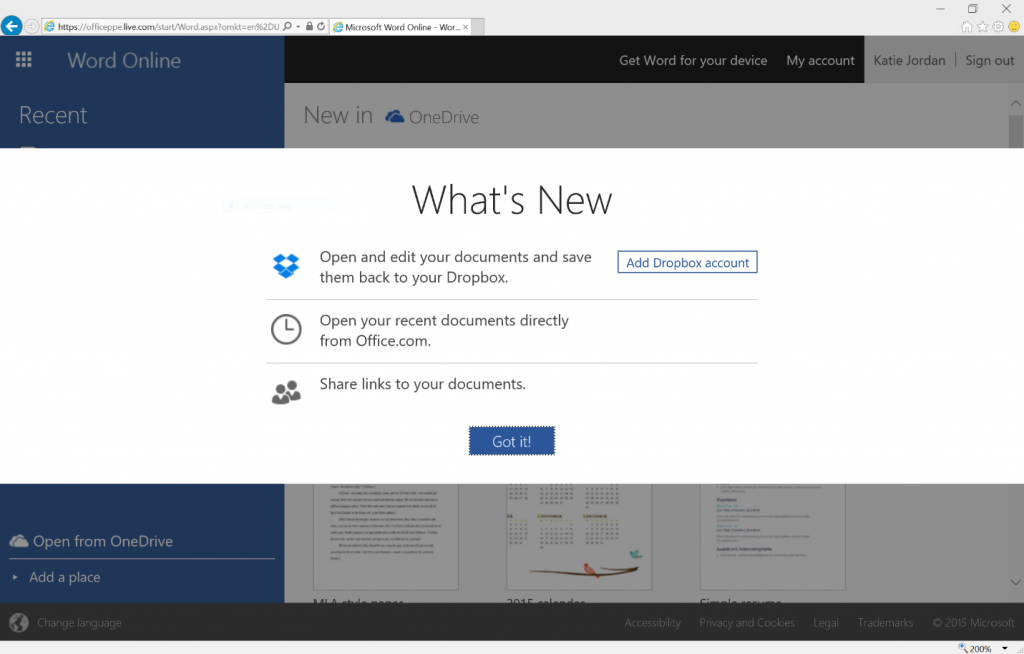The width and height of the screenshot is (1024, 654).
Task: Click Add Dropbox account
Action: click(687, 262)
